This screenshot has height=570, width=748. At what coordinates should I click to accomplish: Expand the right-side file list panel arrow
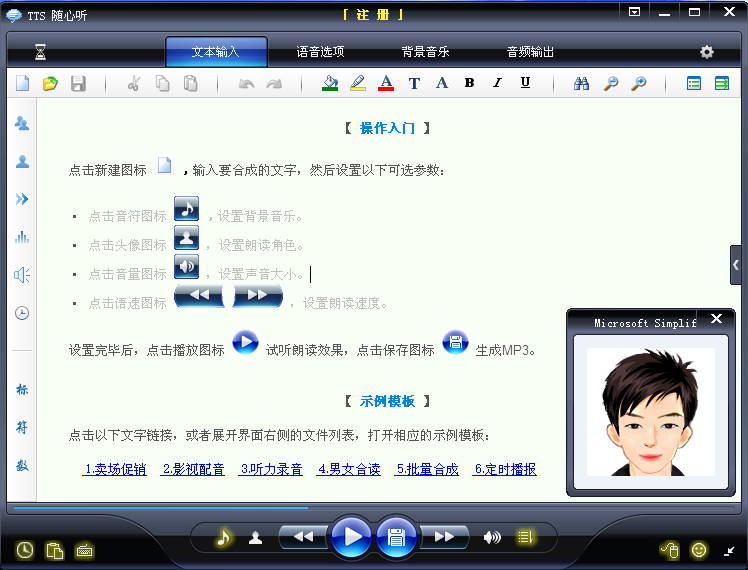click(736, 265)
